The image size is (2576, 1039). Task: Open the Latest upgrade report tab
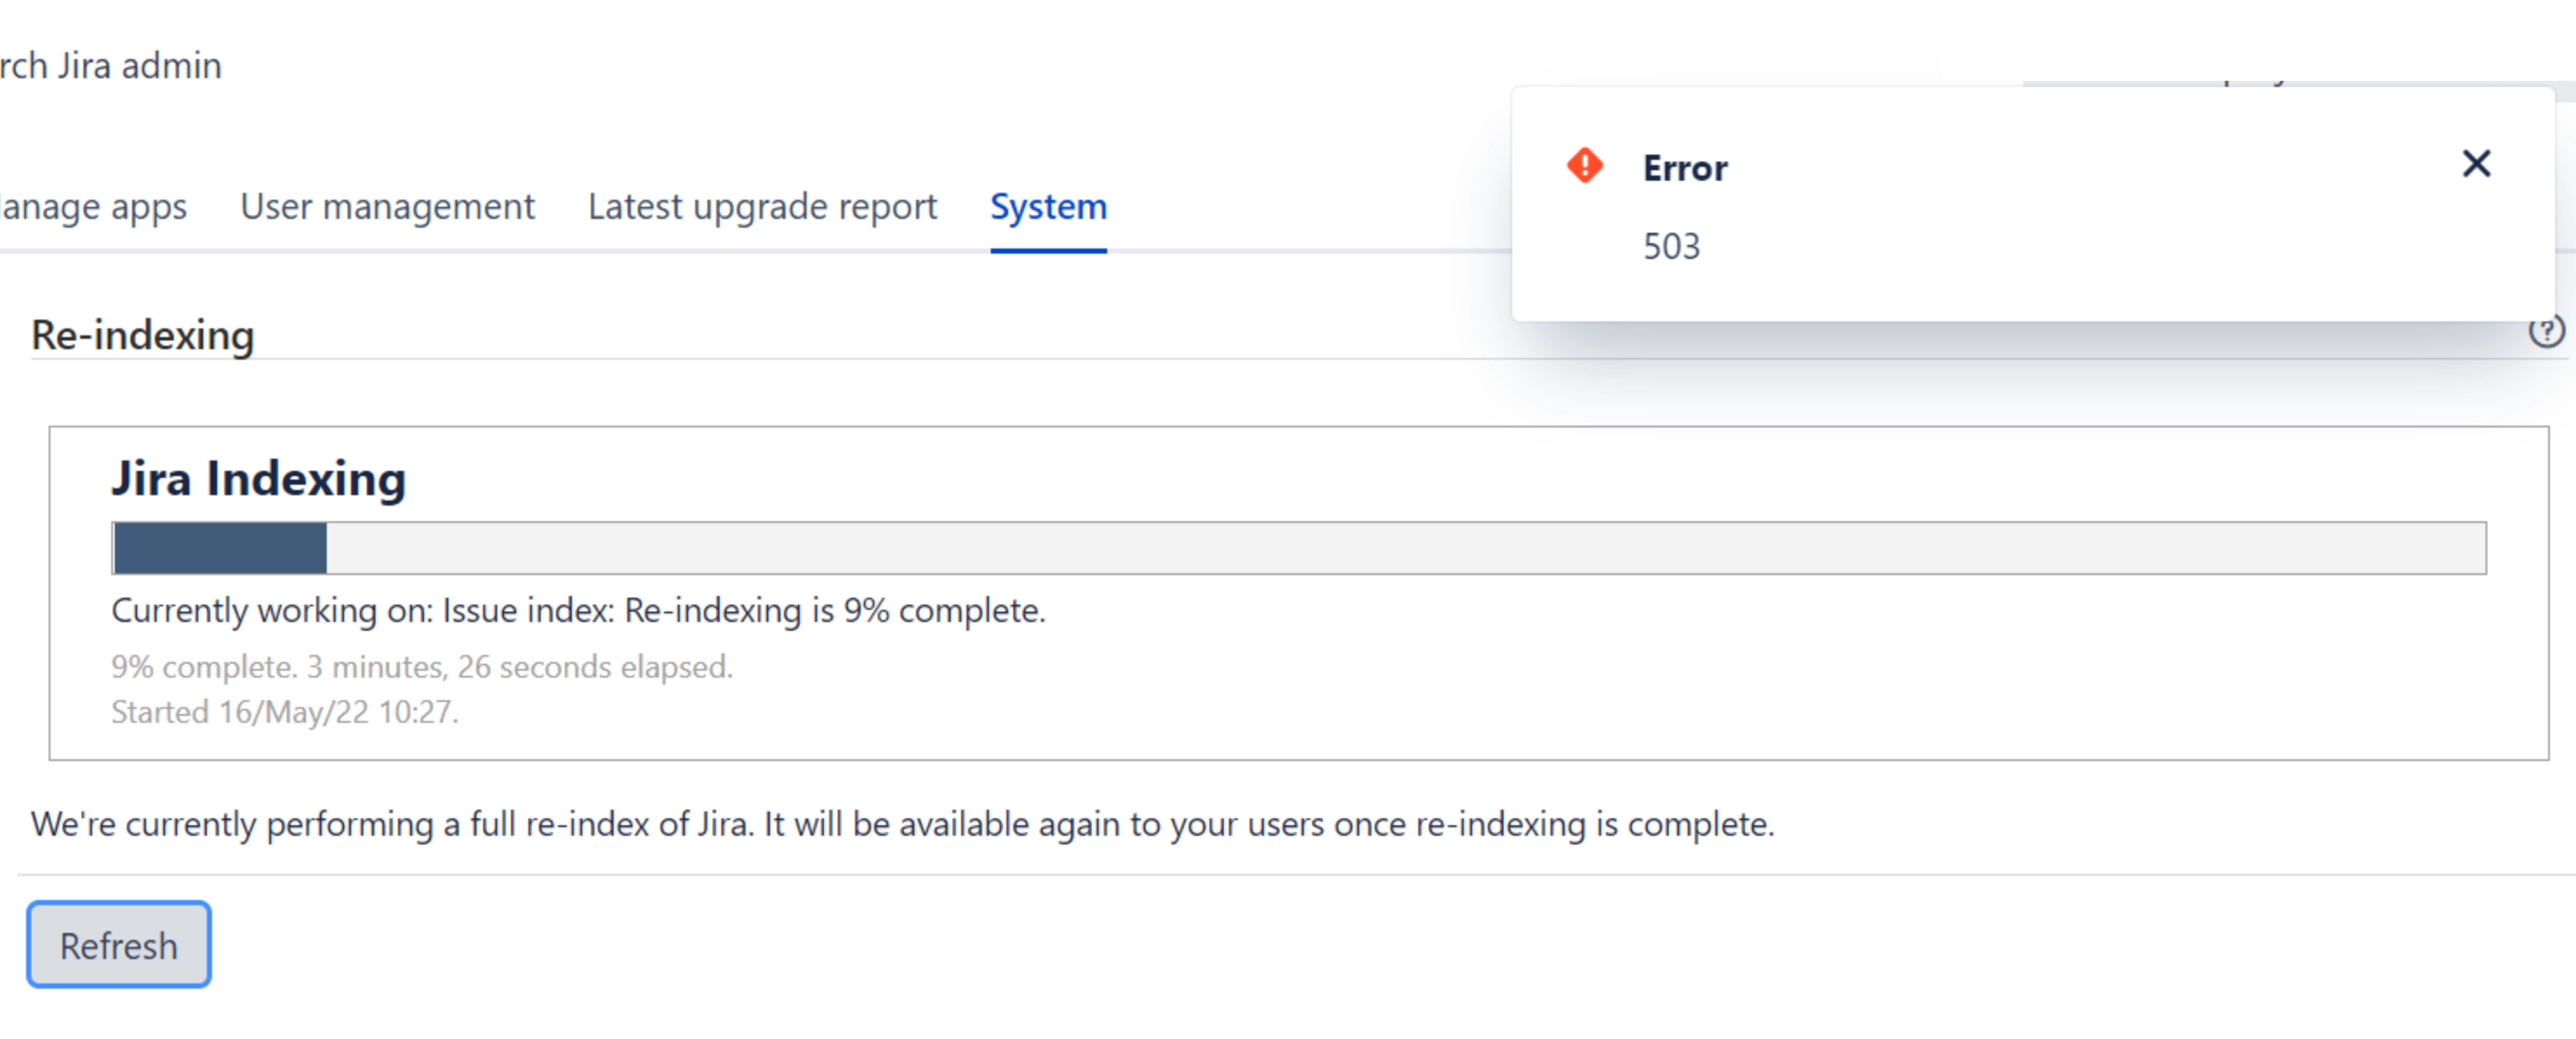point(762,207)
